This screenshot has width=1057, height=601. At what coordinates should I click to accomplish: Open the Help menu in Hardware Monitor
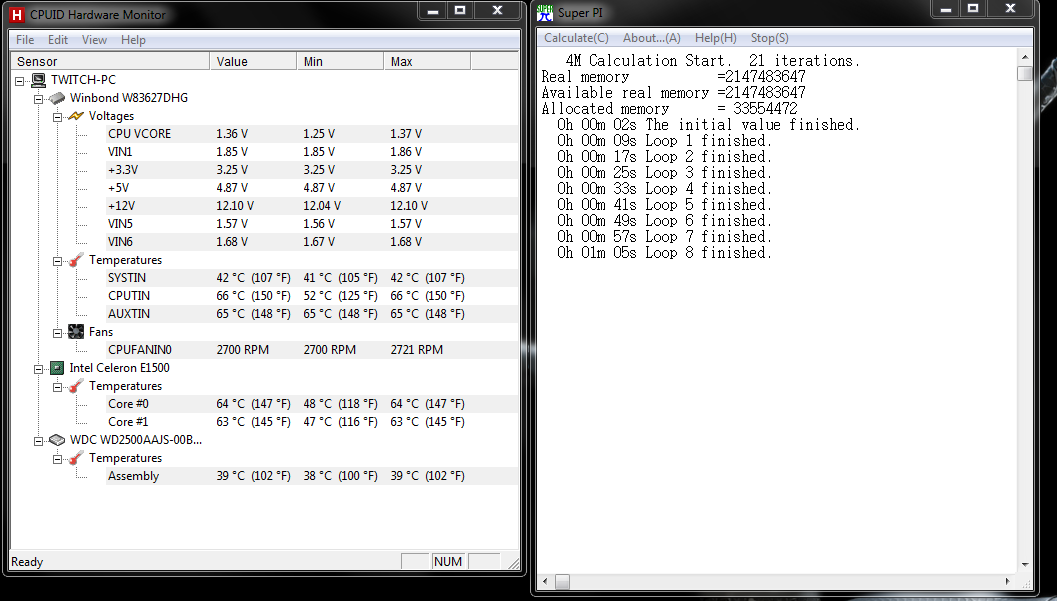[133, 40]
